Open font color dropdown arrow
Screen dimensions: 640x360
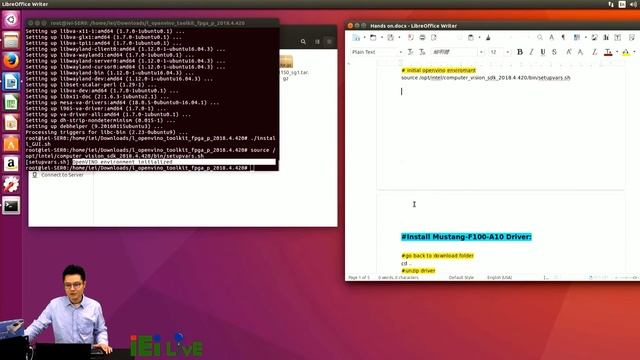(x=617, y=52)
